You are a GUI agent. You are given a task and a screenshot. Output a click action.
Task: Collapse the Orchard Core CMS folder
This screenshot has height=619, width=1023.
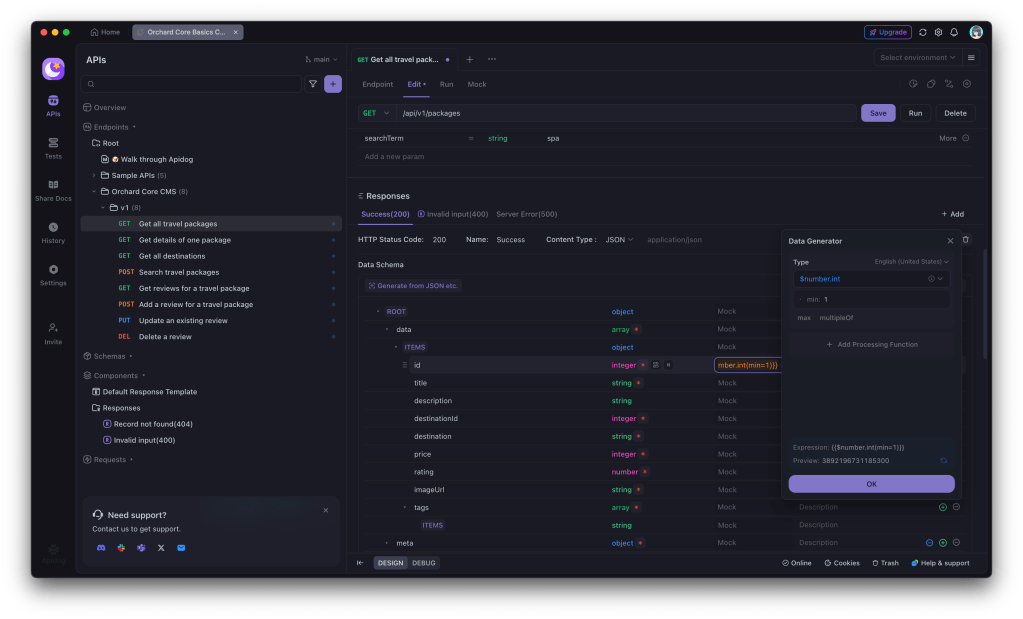tap(94, 191)
